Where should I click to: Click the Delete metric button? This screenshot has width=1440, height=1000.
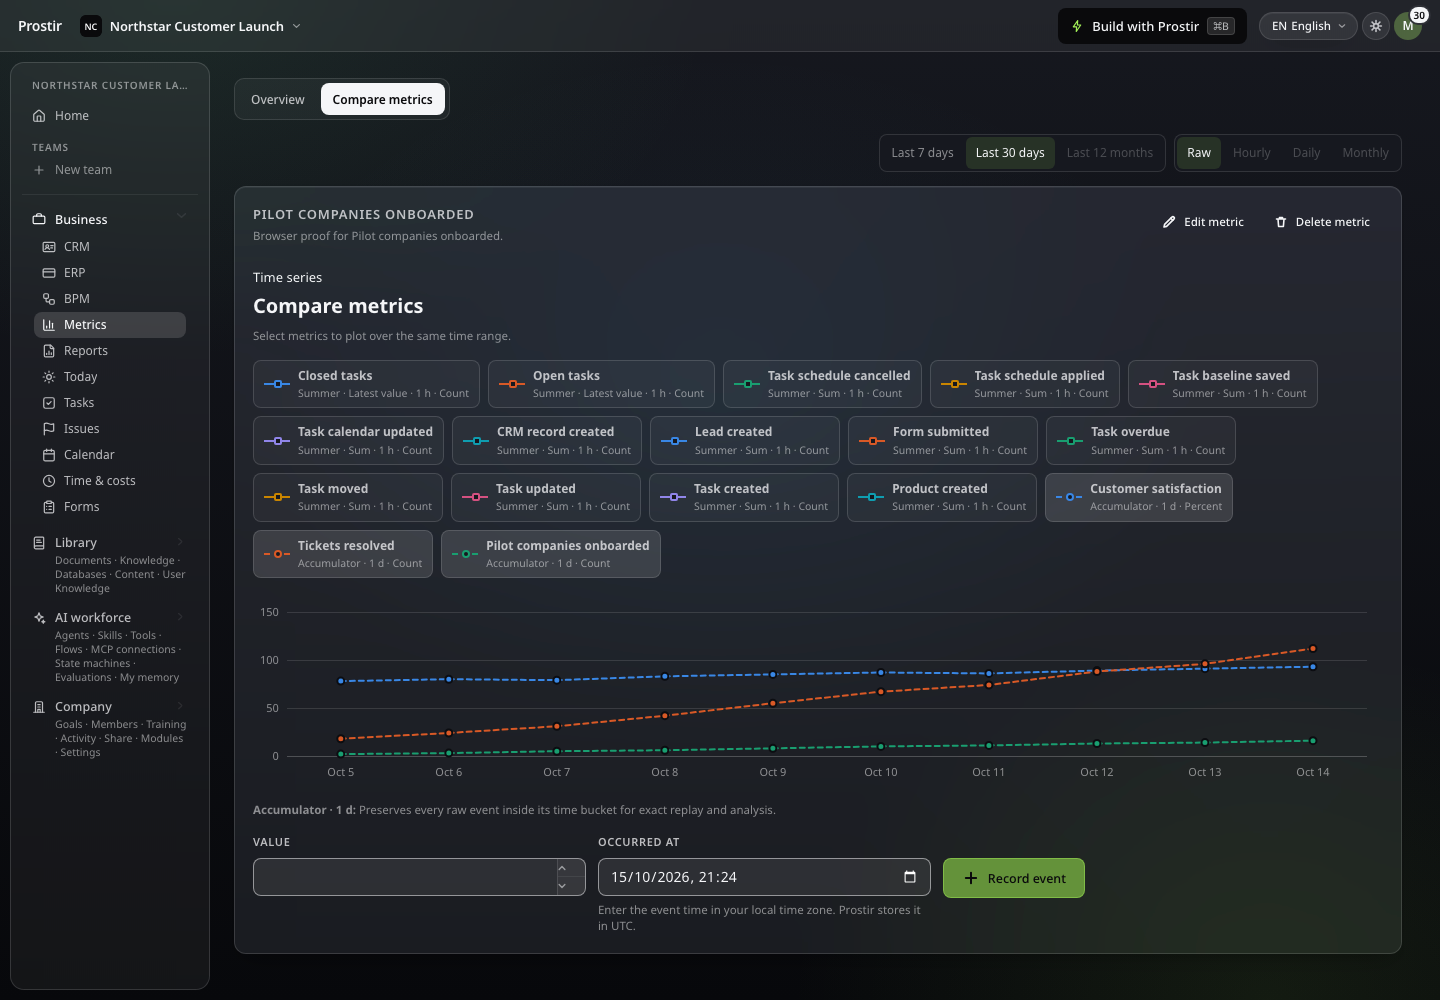point(1323,222)
